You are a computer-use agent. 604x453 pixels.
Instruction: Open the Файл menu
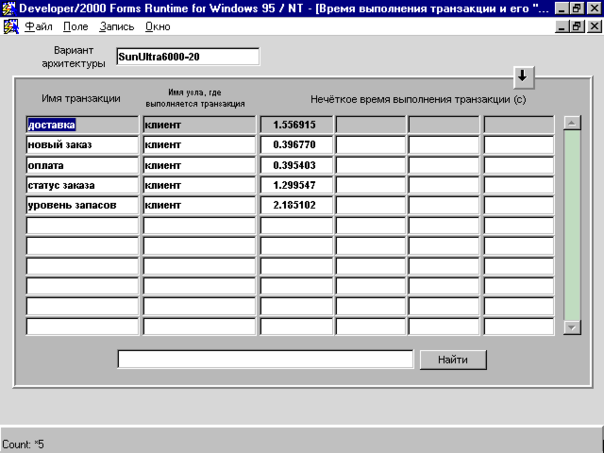pyautogui.click(x=39, y=27)
